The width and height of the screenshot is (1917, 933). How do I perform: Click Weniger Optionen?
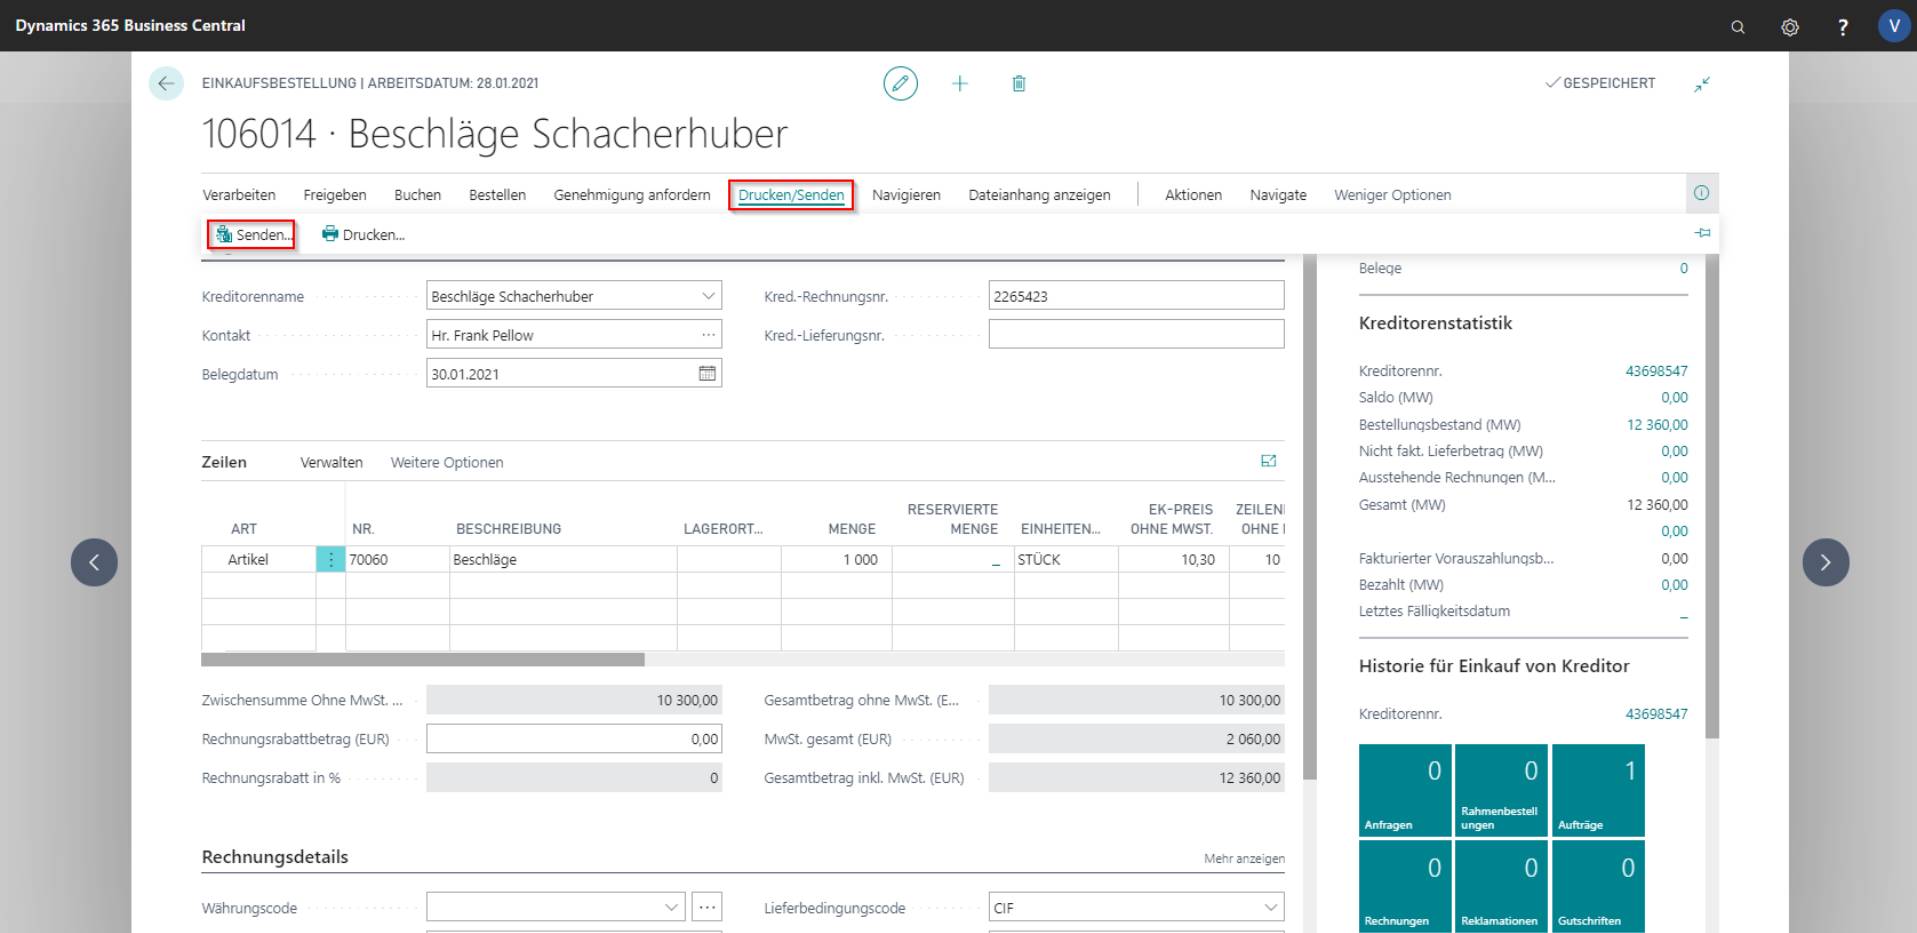pyautogui.click(x=1392, y=195)
